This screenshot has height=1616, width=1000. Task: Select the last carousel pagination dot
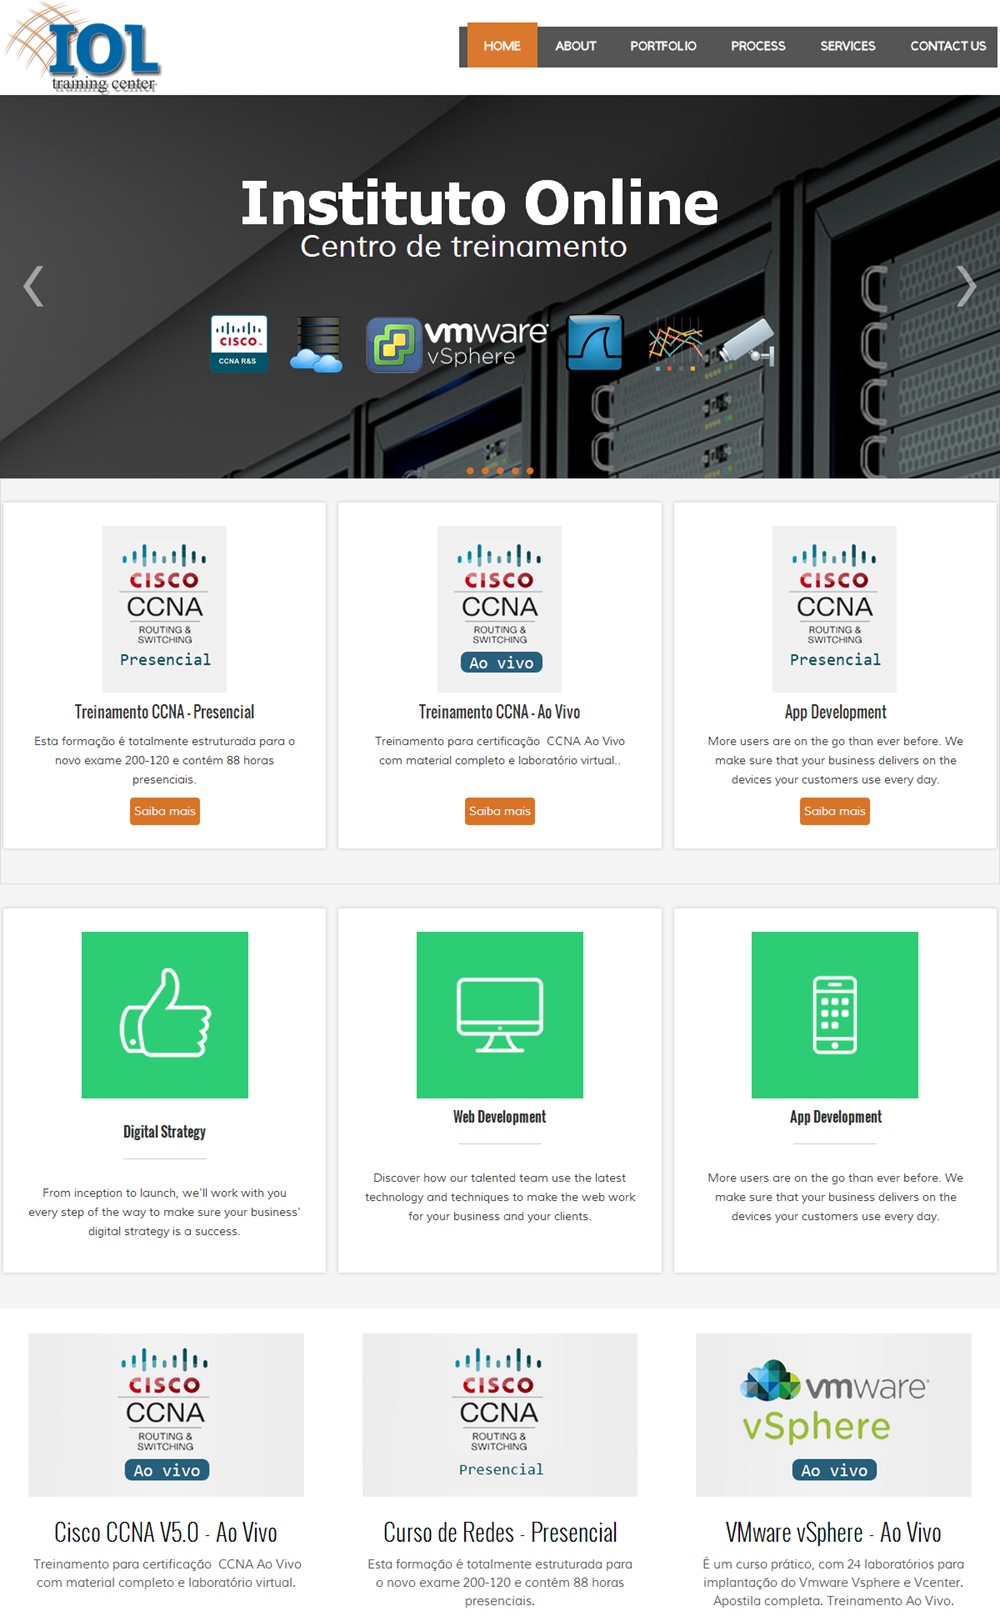pyautogui.click(x=530, y=470)
